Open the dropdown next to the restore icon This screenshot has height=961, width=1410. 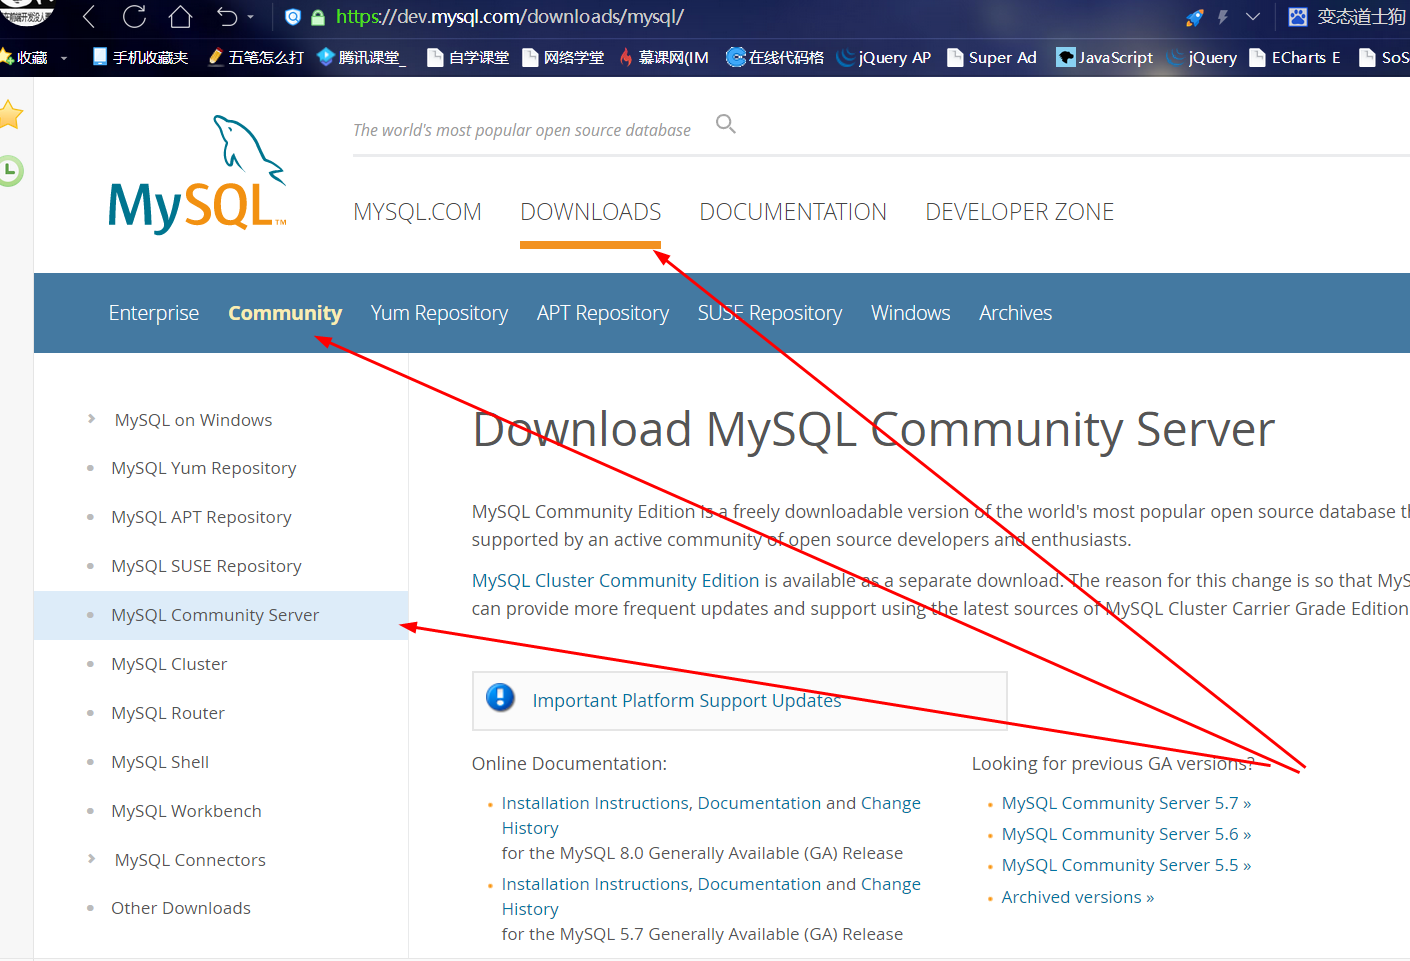coord(250,17)
